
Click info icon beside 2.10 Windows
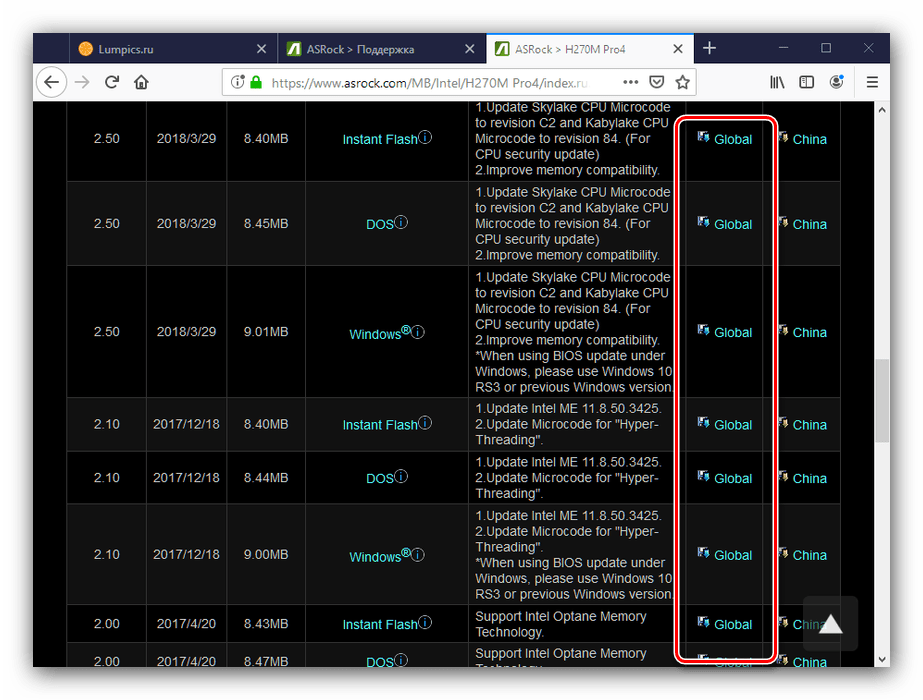pyautogui.click(x=417, y=555)
